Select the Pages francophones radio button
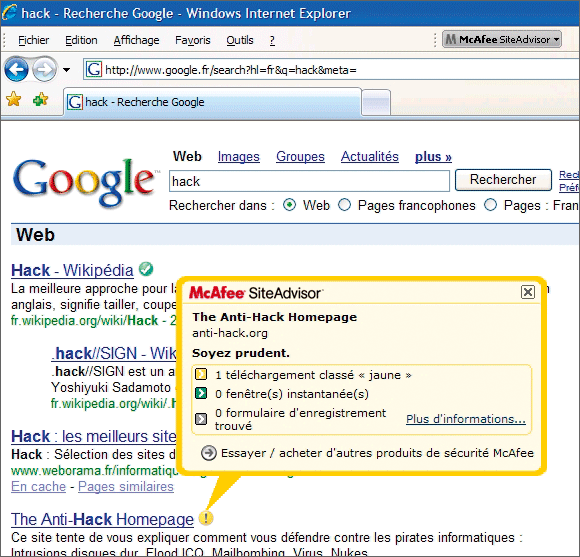The width and height of the screenshot is (580, 557). pyautogui.click(x=344, y=205)
